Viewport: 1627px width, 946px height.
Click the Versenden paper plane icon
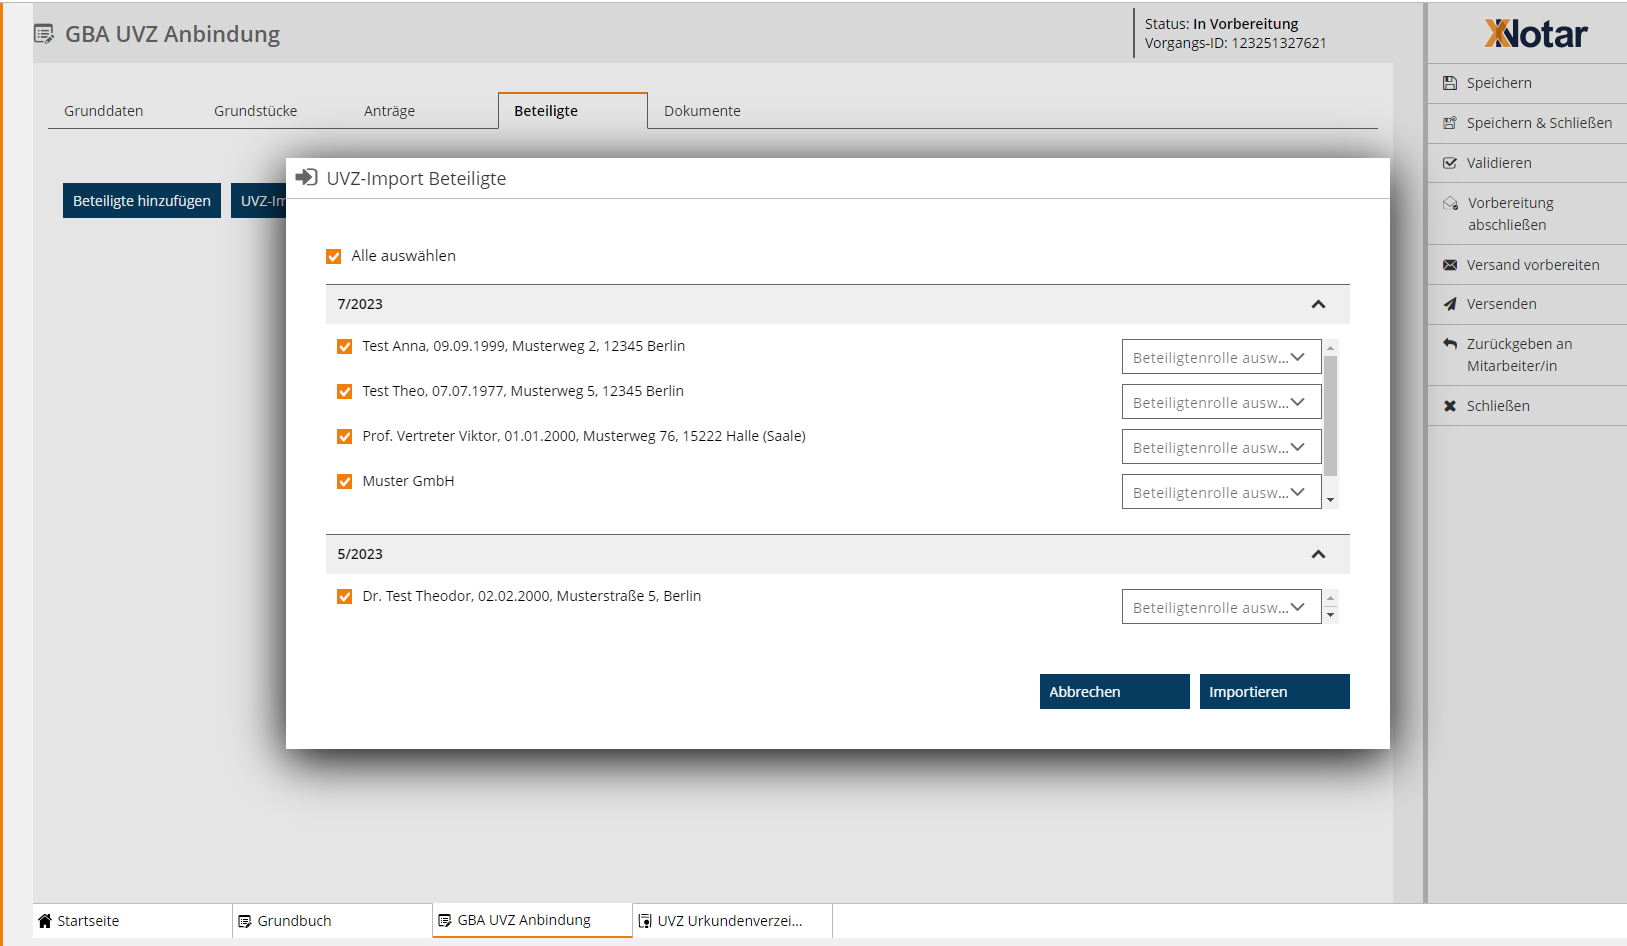(x=1450, y=304)
